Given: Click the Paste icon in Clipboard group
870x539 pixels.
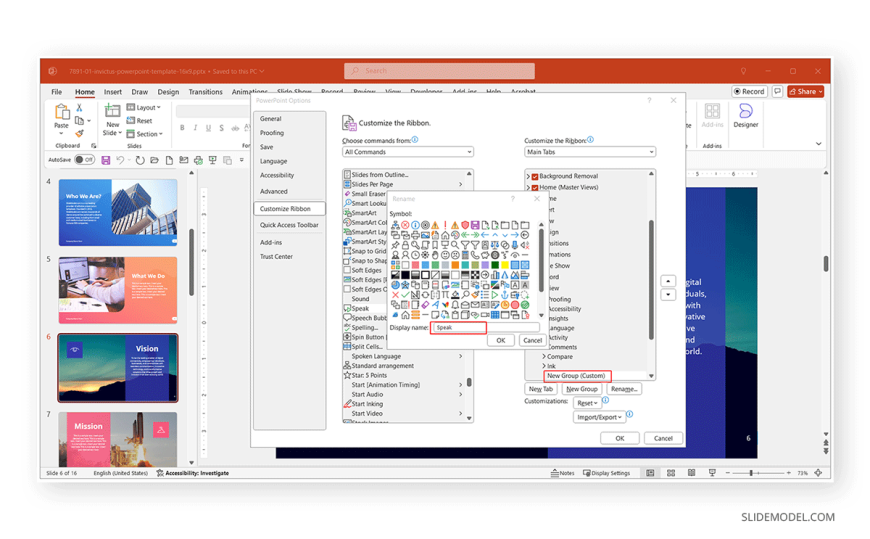Looking at the screenshot, I should coord(62,112).
